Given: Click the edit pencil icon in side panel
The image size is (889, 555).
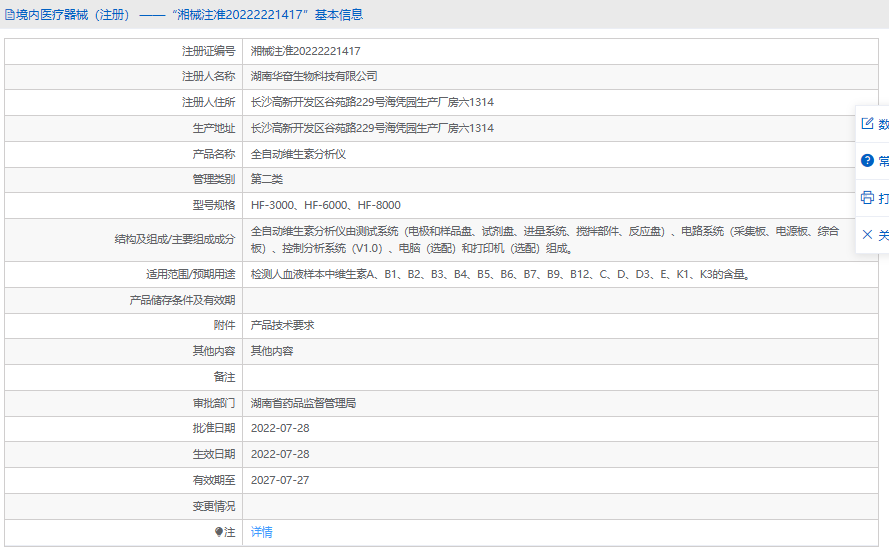Looking at the screenshot, I should pos(867,124).
